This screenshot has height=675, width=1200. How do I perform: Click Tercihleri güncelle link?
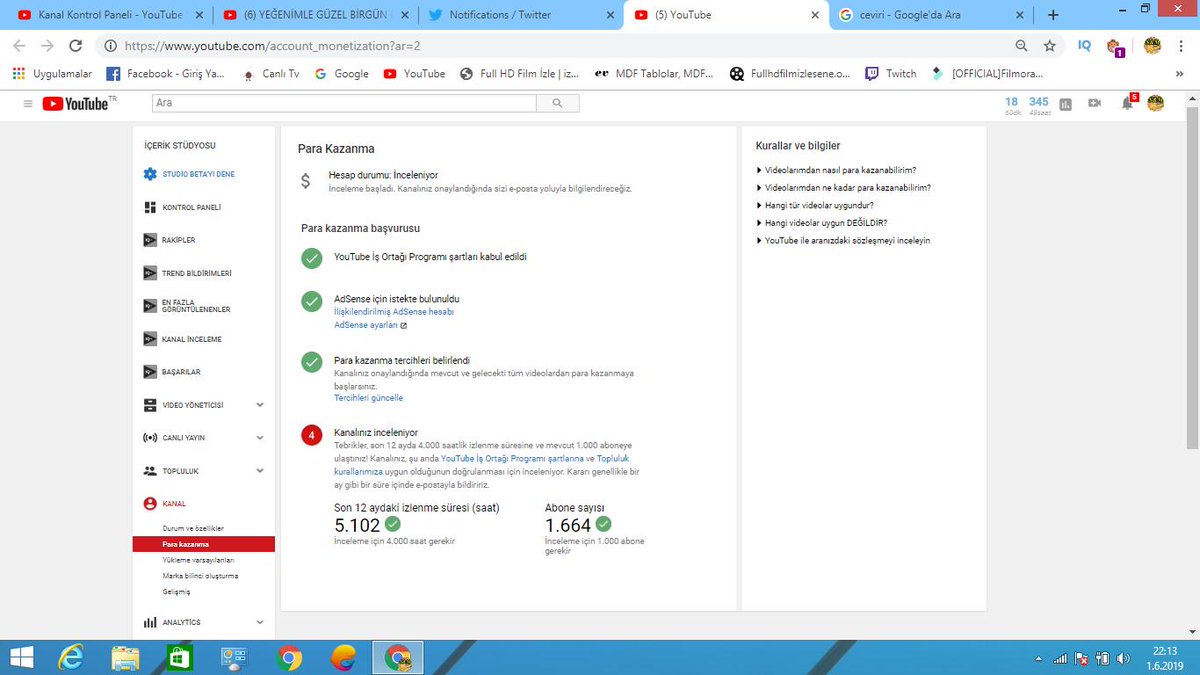pos(368,398)
